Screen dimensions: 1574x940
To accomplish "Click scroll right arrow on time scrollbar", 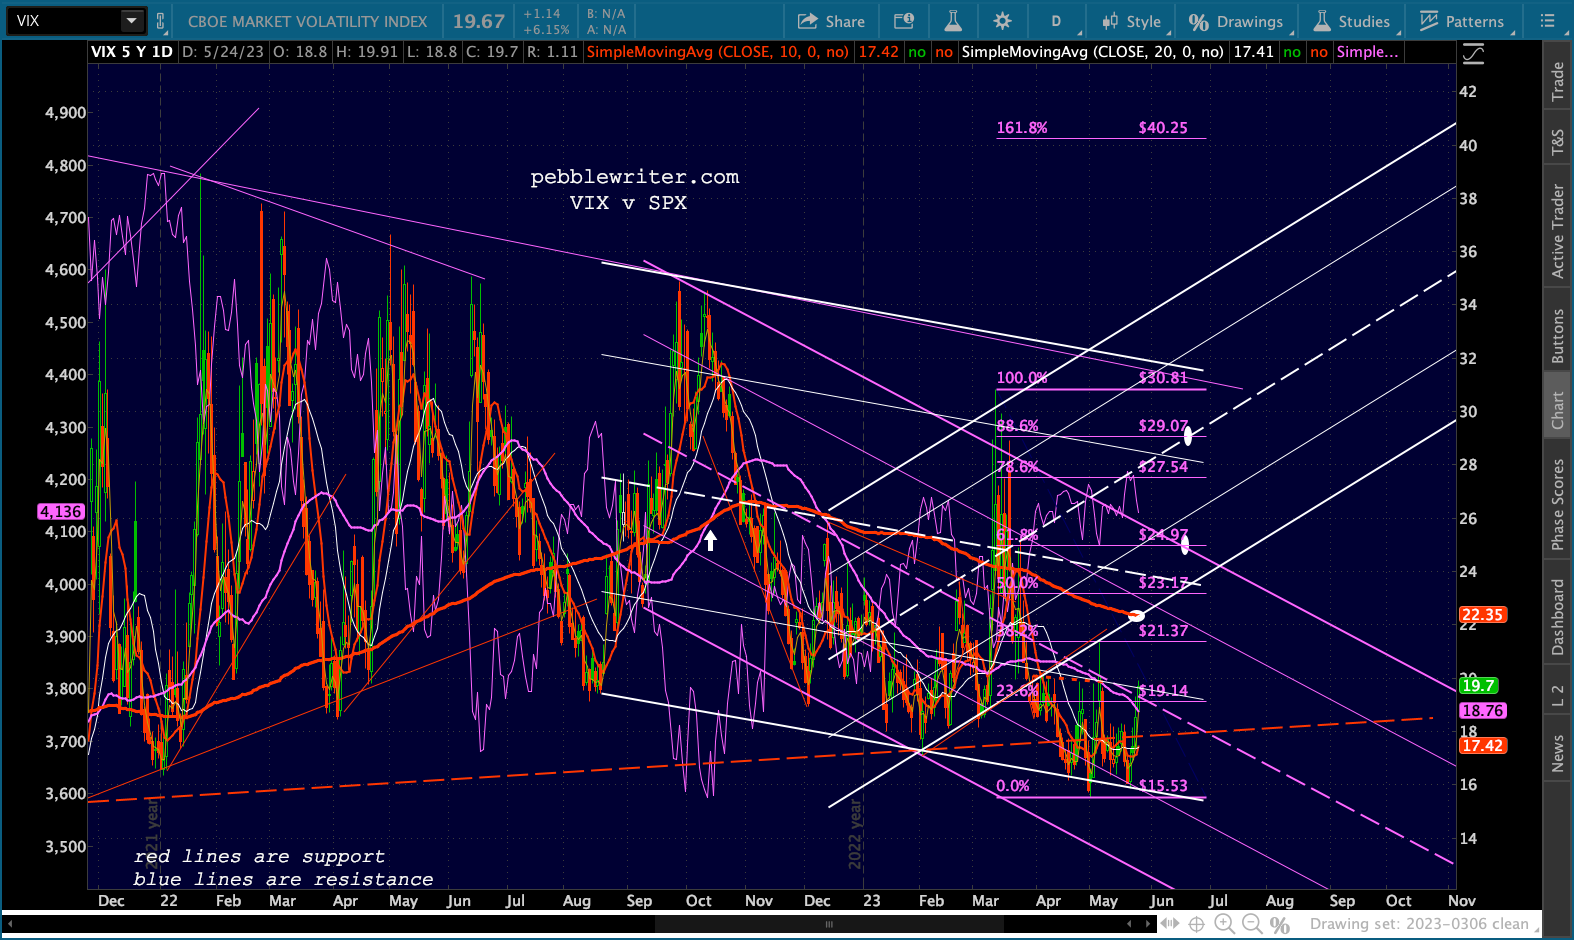I will click(x=1149, y=924).
